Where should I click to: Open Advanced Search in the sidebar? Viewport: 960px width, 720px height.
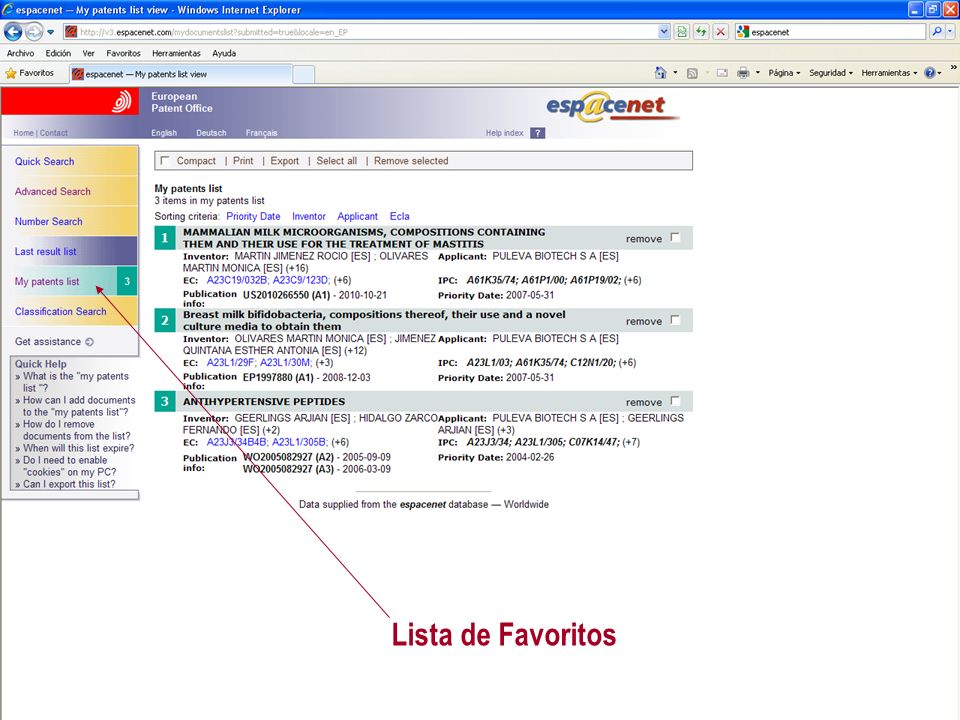pyautogui.click(x=53, y=192)
